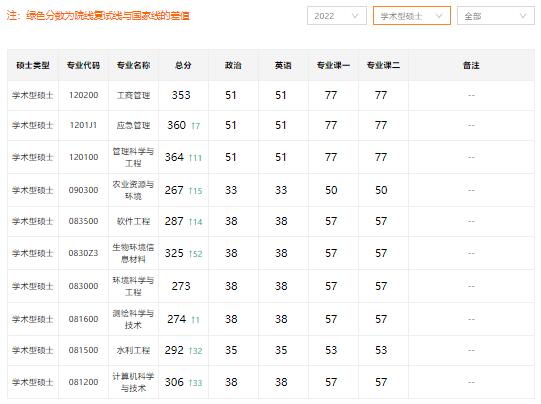Click the green ↑33 indicator next to 306
Image resolution: width=541 pixels, height=404 pixels.
pos(196,383)
